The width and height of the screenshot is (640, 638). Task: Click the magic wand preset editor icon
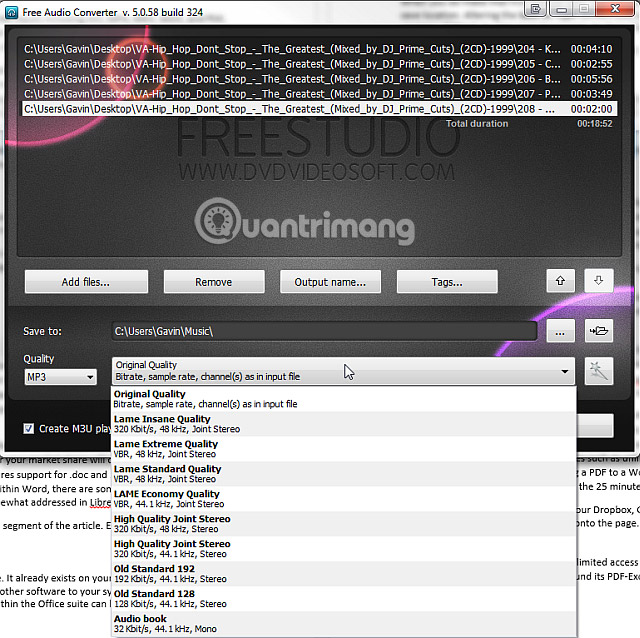coord(599,371)
